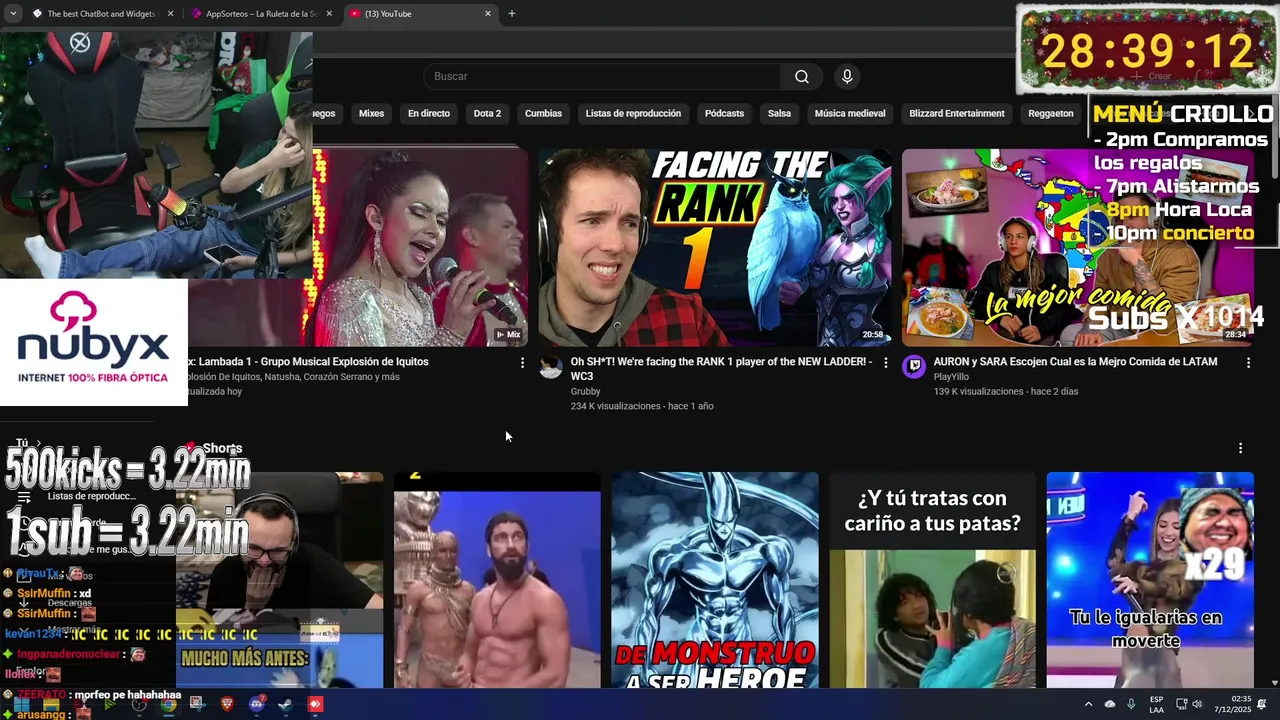Open Google Chrome from taskbar

click(168, 705)
